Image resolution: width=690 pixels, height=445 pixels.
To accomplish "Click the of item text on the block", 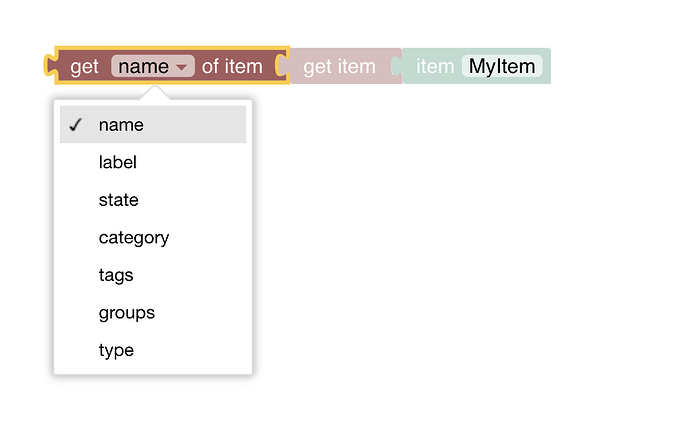I will [232, 67].
